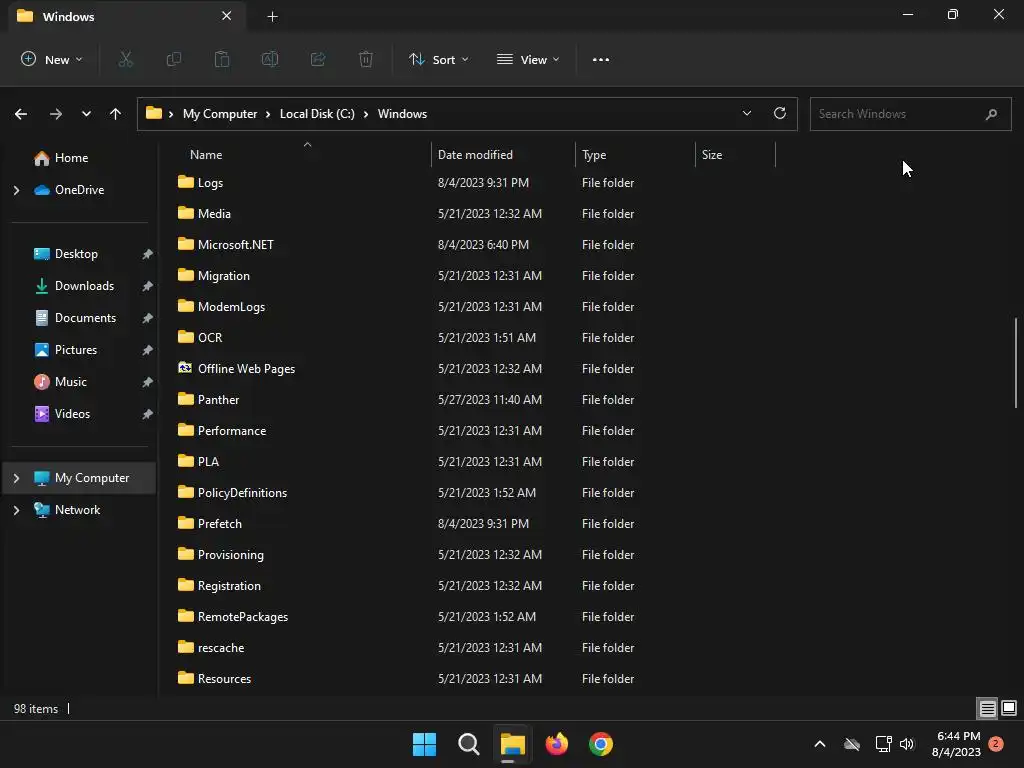Viewport: 1024px width, 768px height.
Task: Click the Cut scissors icon
Action: [x=125, y=59]
